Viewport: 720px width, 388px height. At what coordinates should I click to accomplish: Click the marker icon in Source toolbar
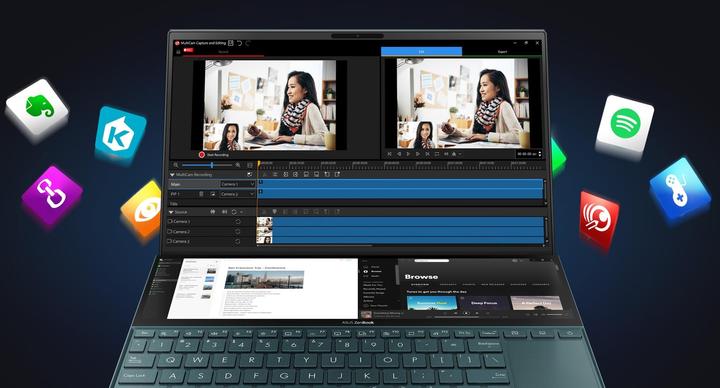point(275,212)
